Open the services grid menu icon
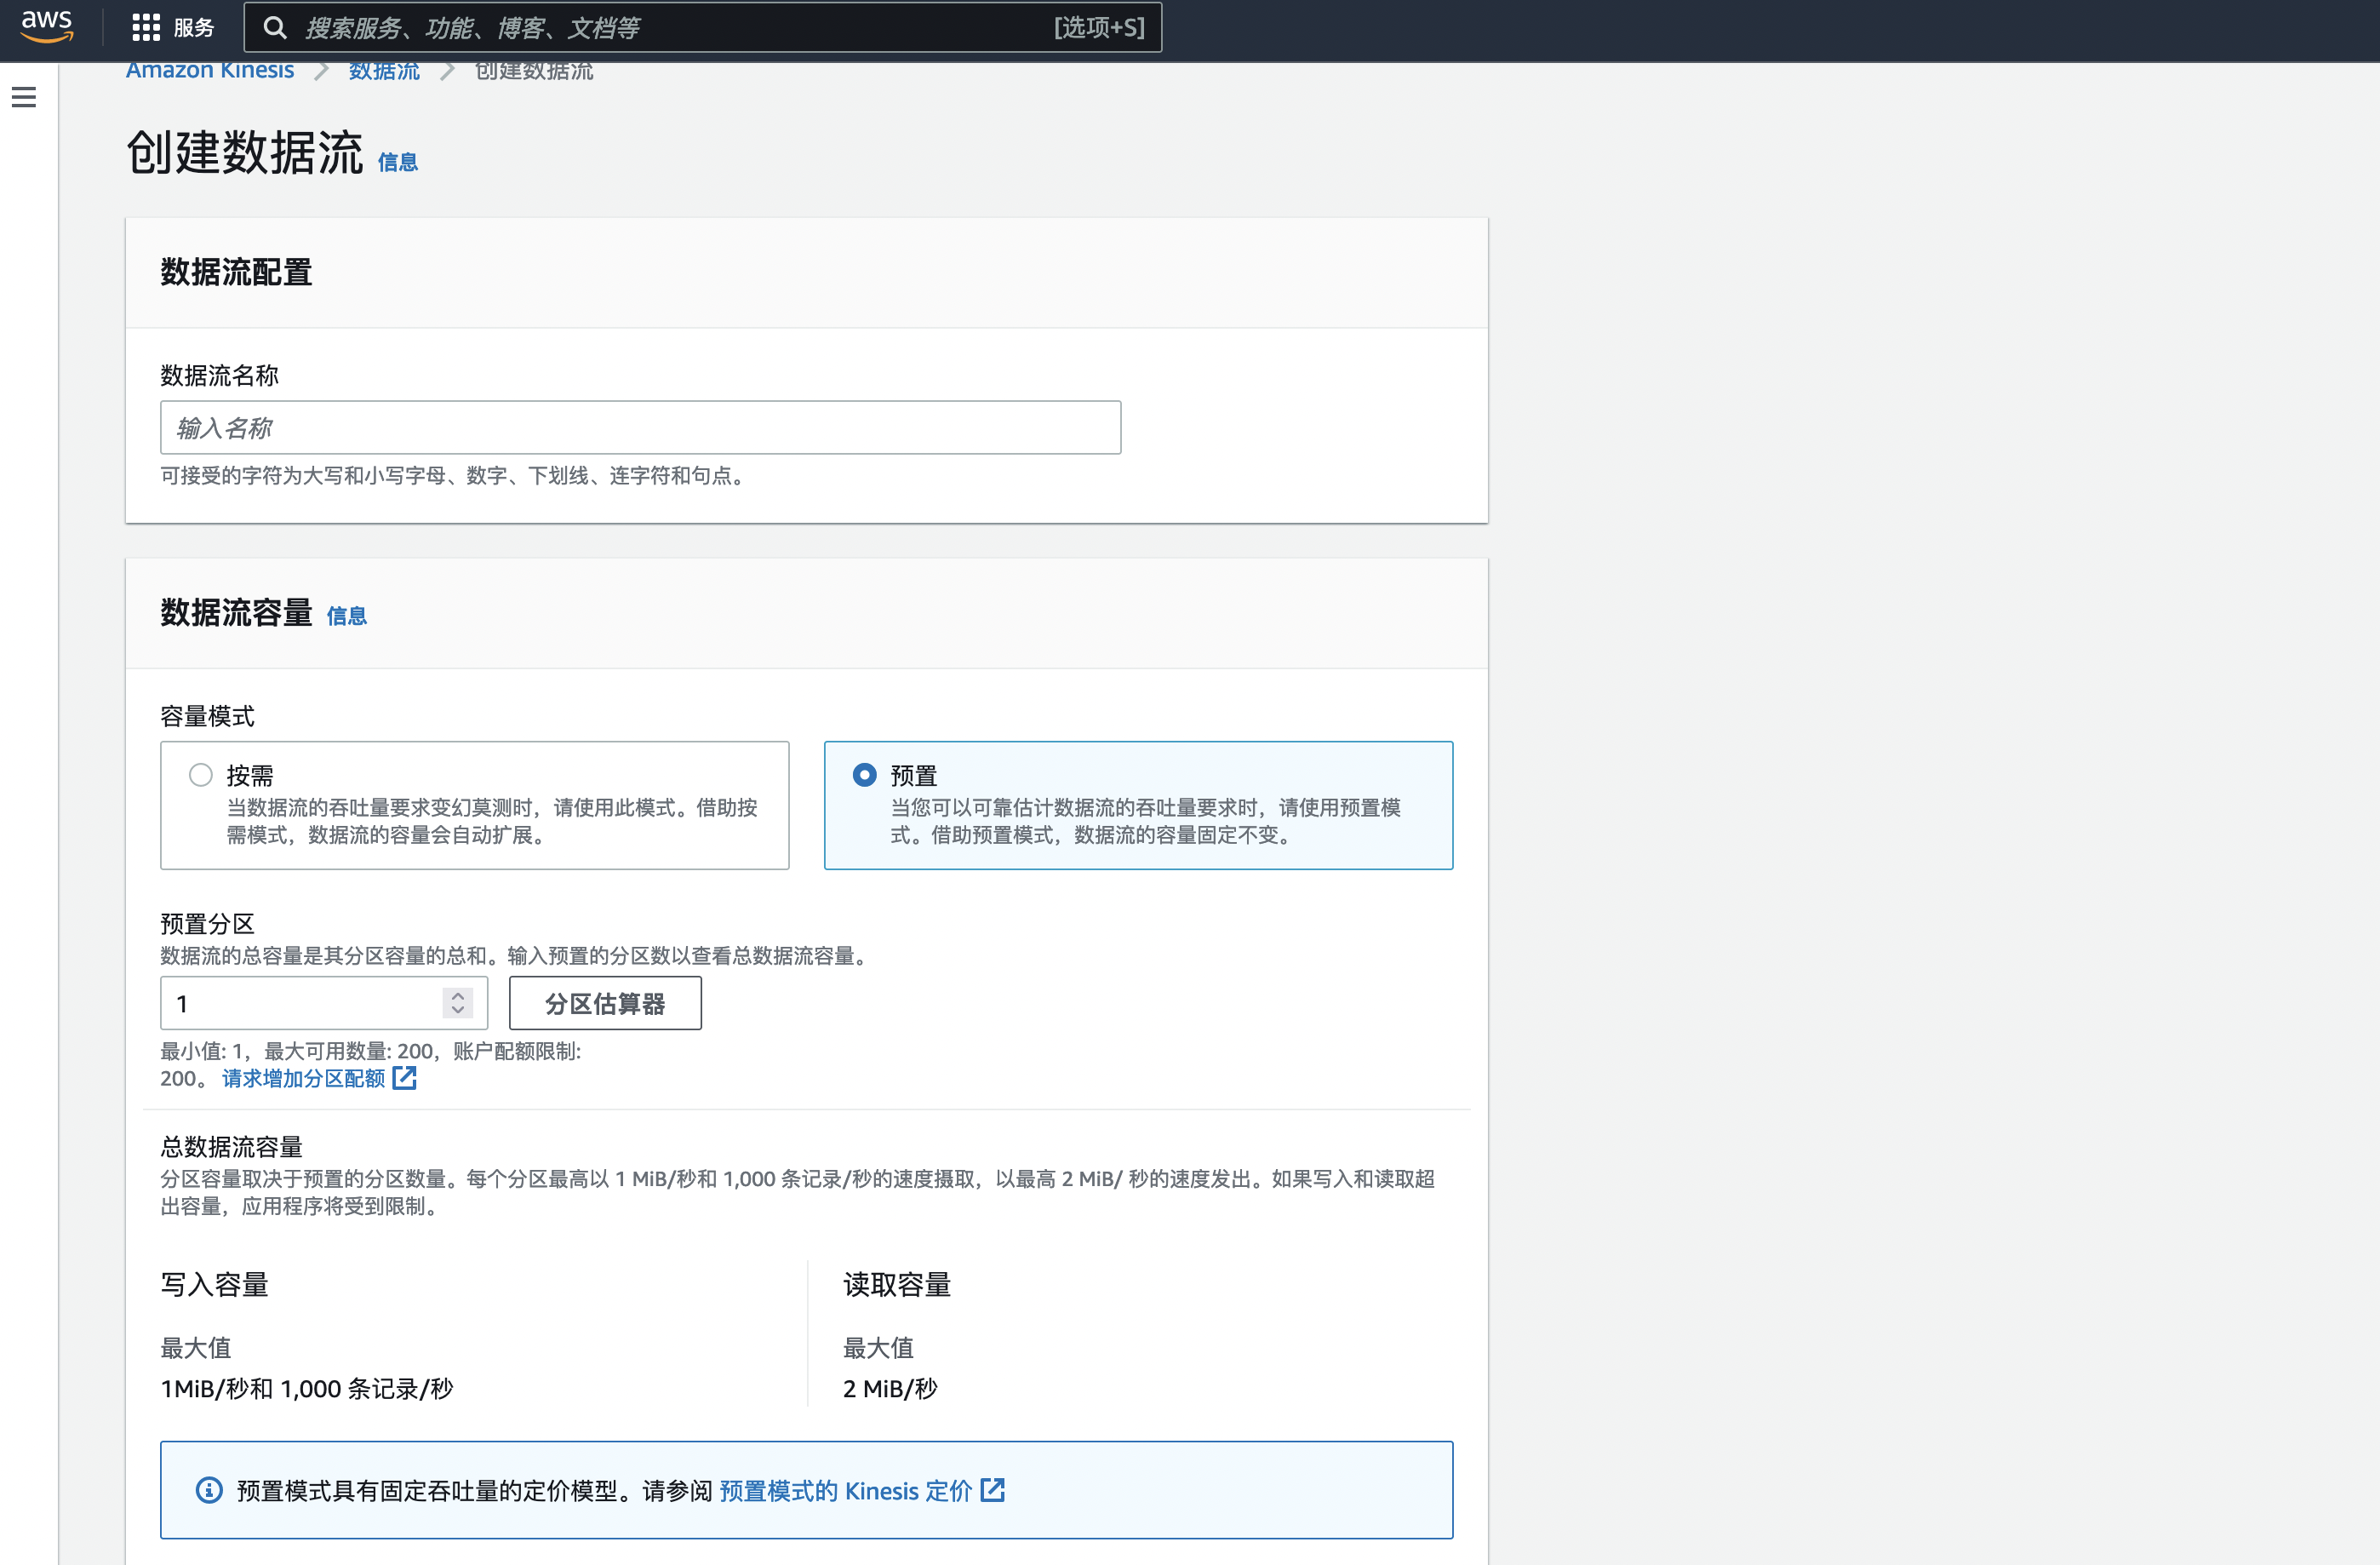Image resolution: width=2380 pixels, height=1565 pixels. tap(146, 27)
